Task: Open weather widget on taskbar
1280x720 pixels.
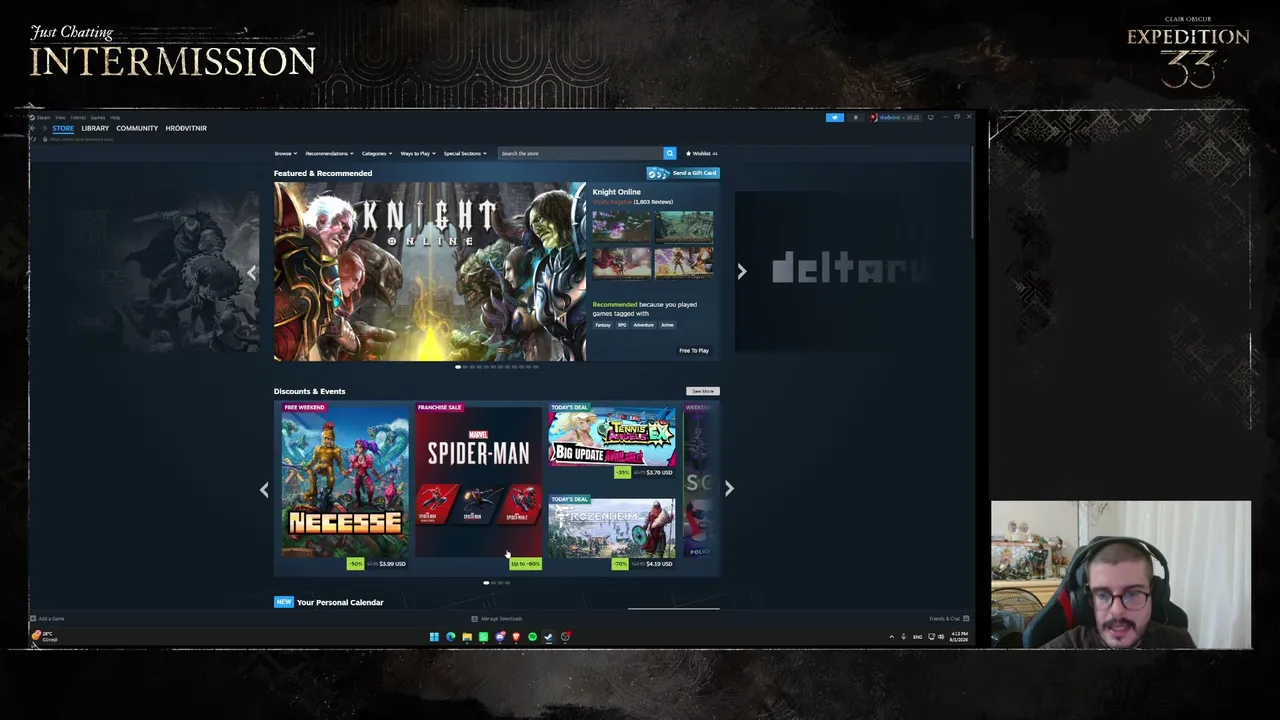Action: point(45,636)
